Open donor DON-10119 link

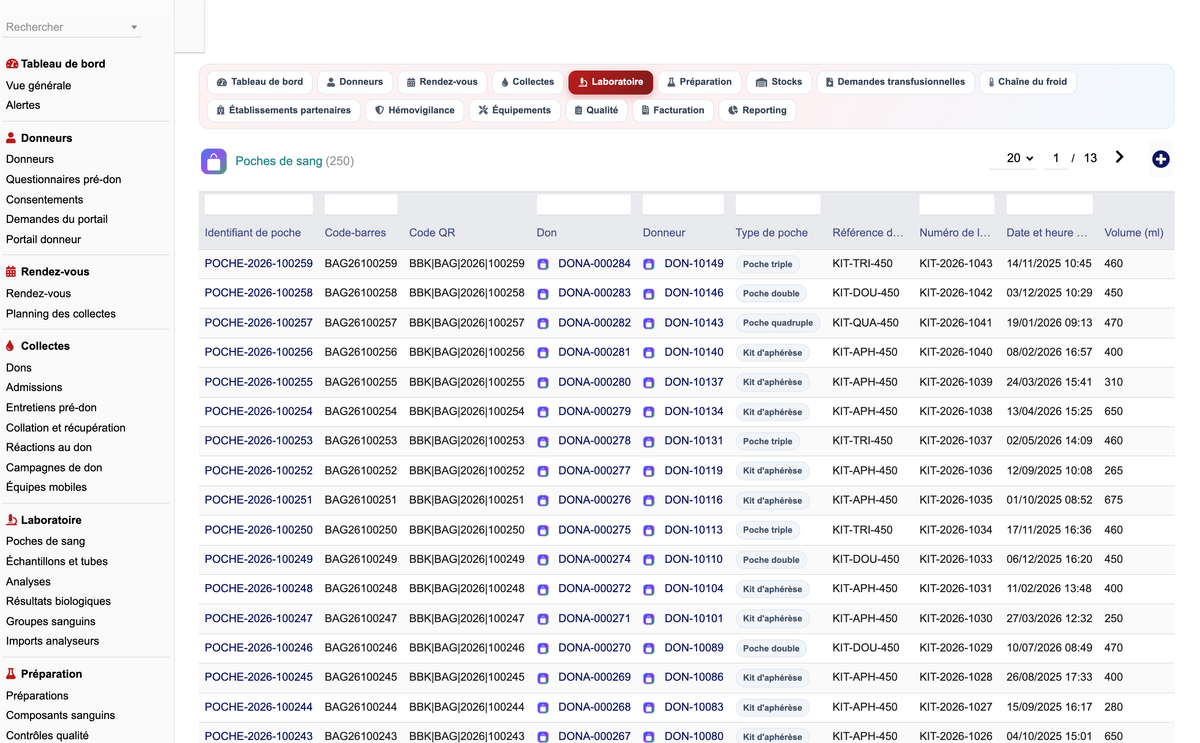(694, 470)
